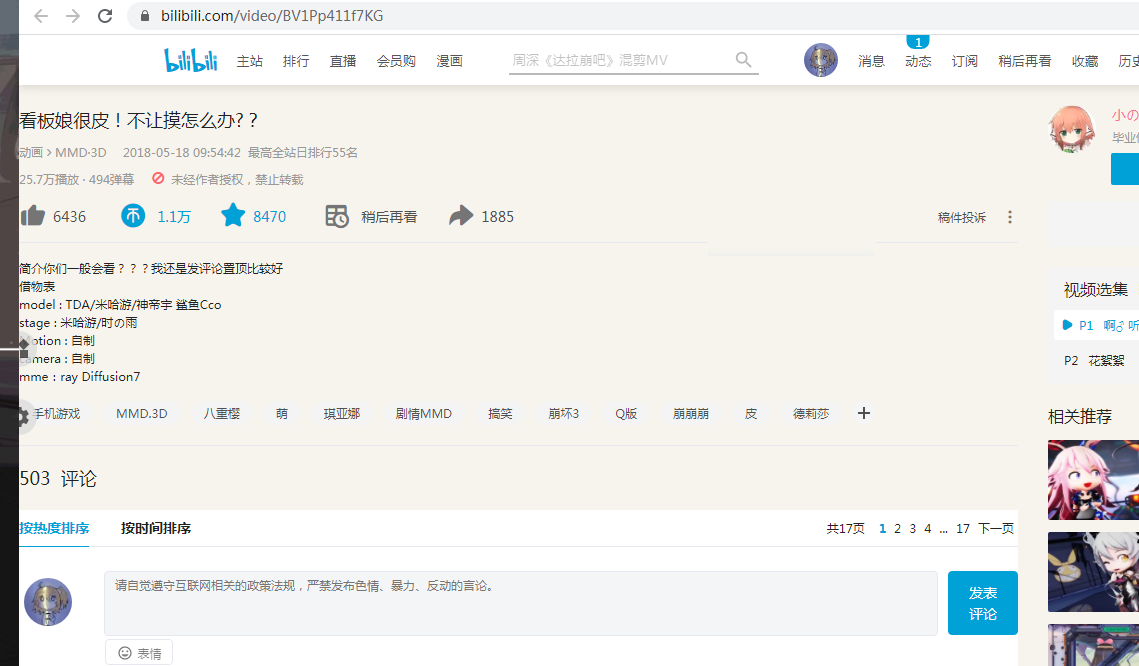The image size is (1139, 666).
Task: Go to comment page 2
Action: [x=898, y=527]
